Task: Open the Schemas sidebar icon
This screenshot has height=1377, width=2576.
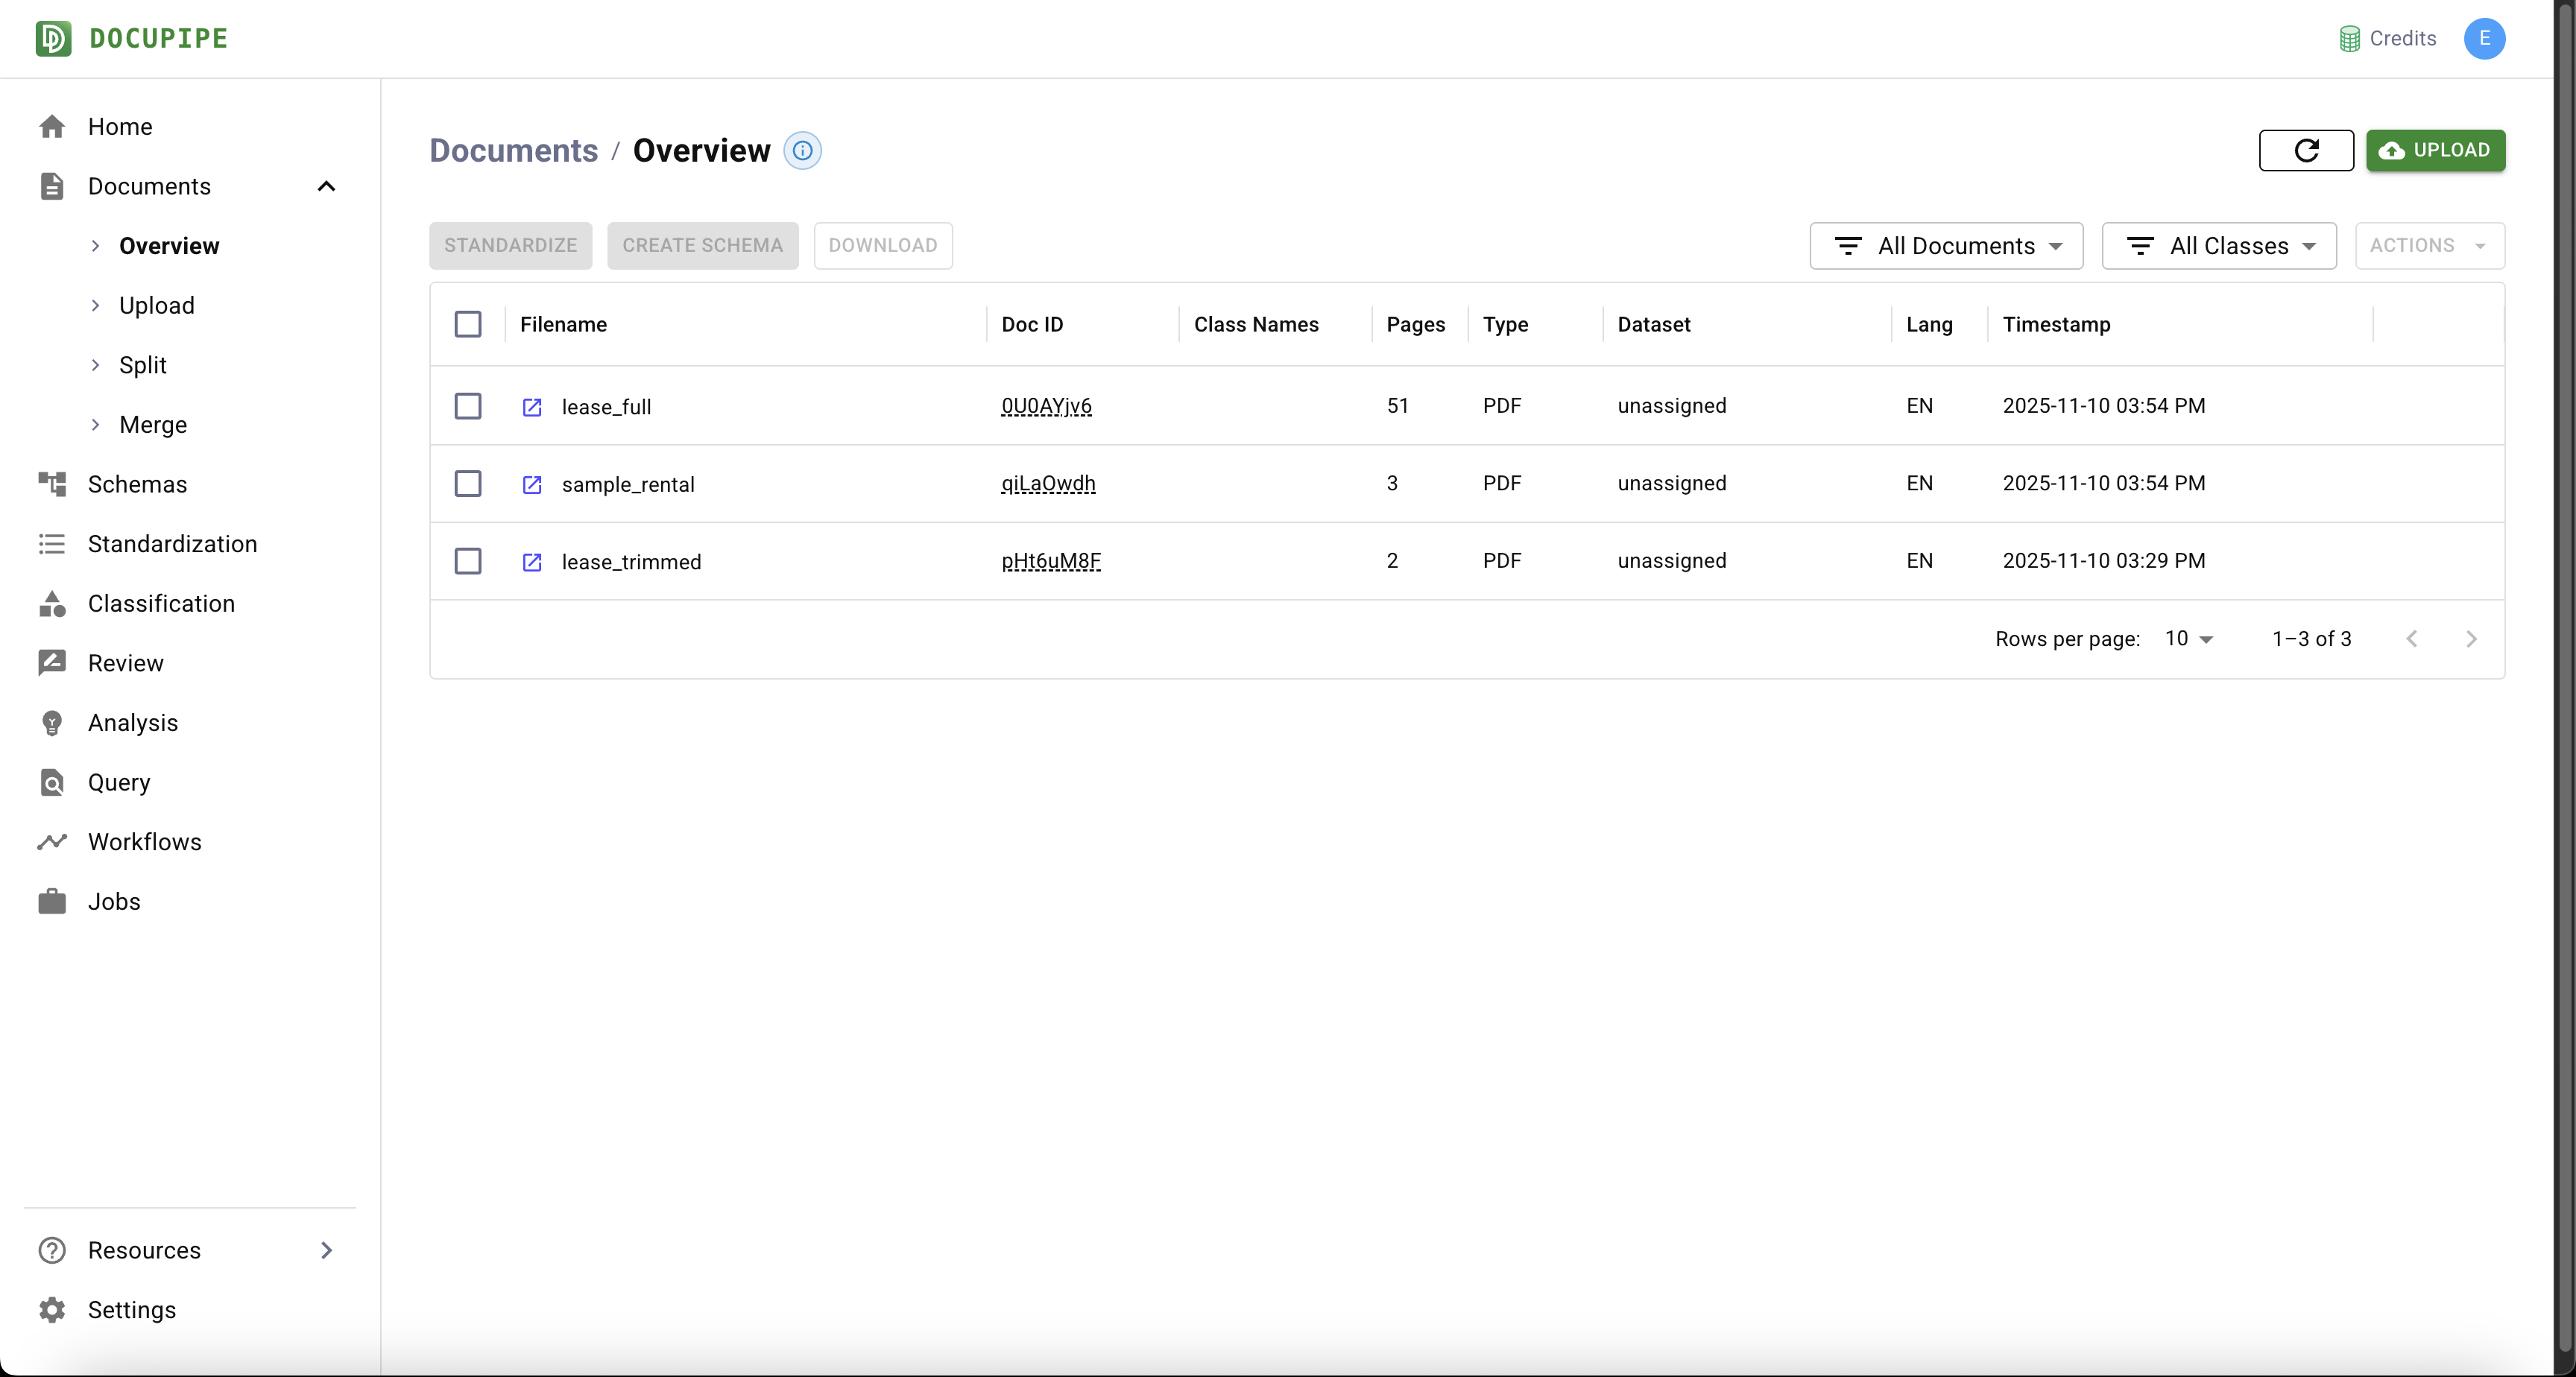Action: pos(52,484)
